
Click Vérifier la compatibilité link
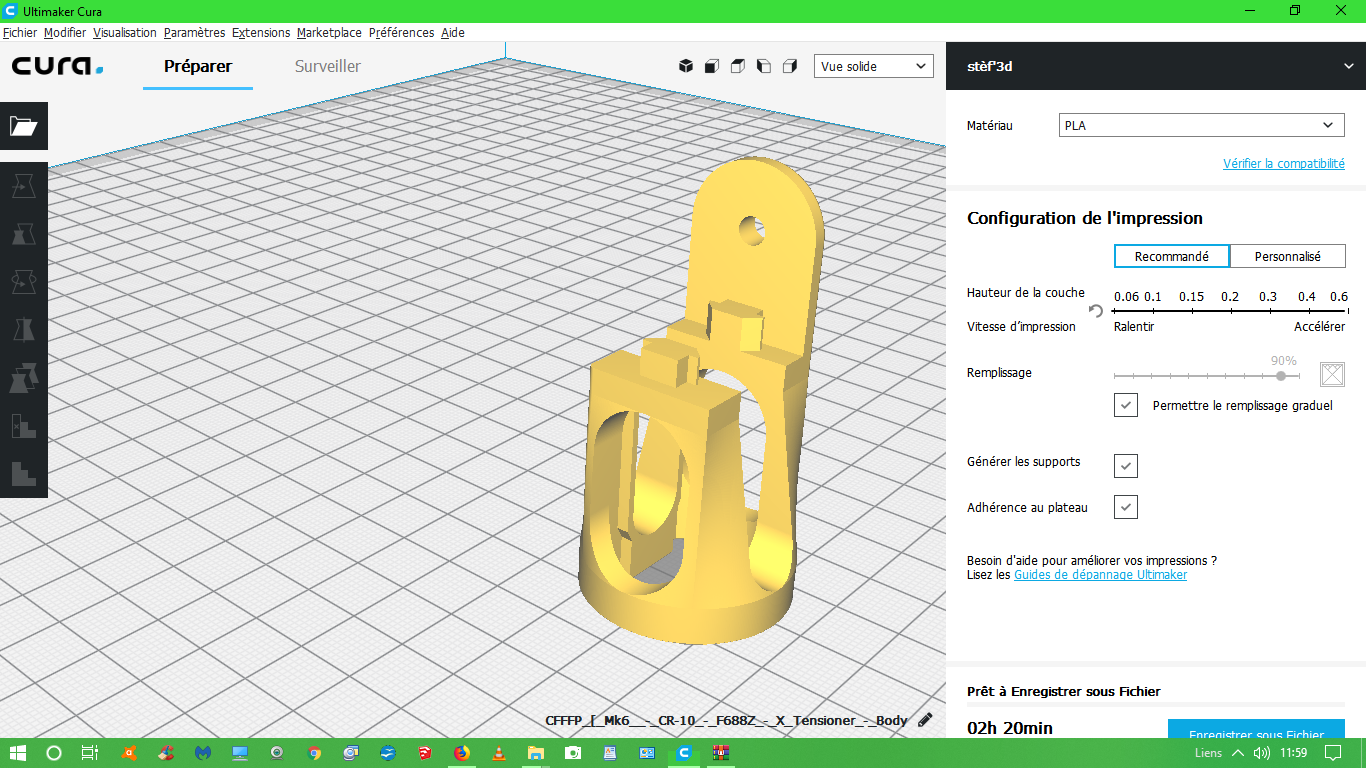(x=1284, y=163)
